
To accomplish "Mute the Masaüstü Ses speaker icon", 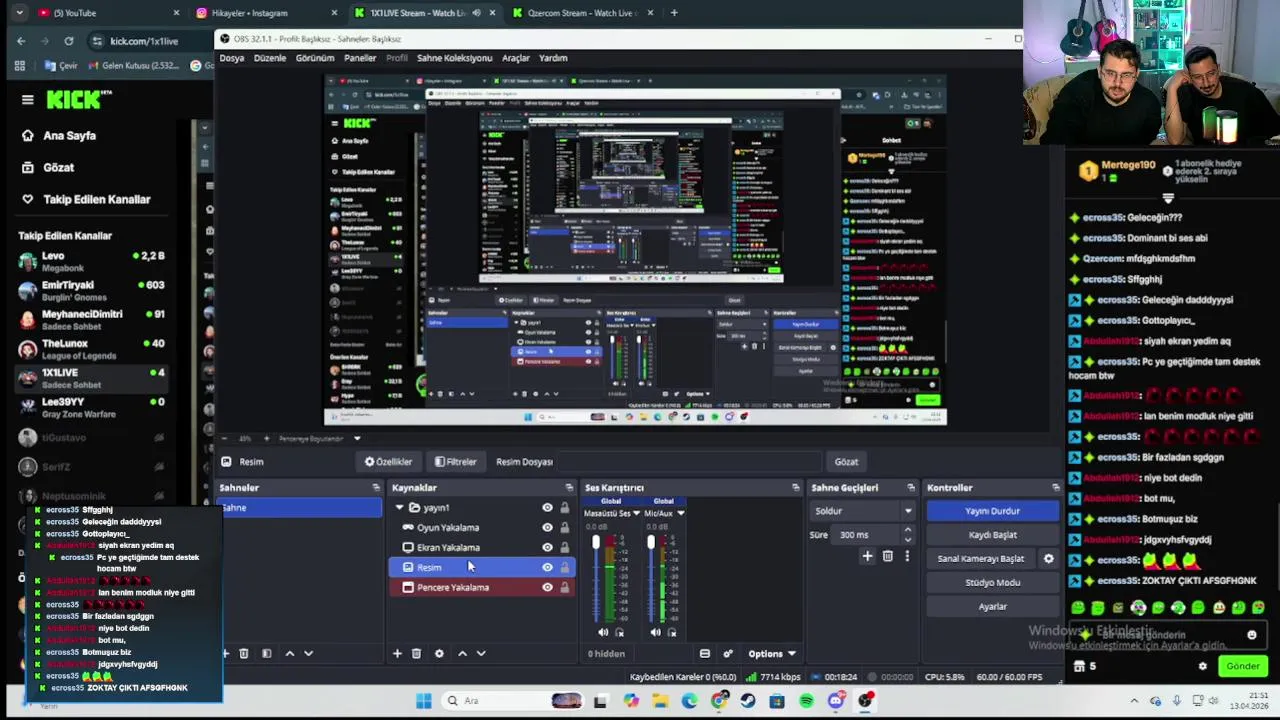I will coord(603,632).
